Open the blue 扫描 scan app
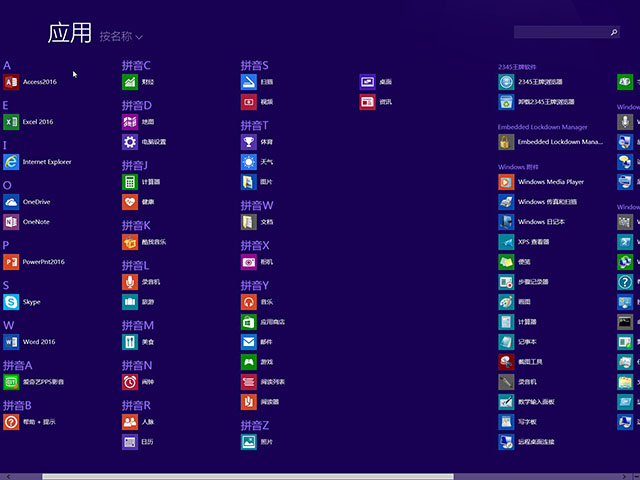This screenshot has width=640, height=480. pos(257,82)
